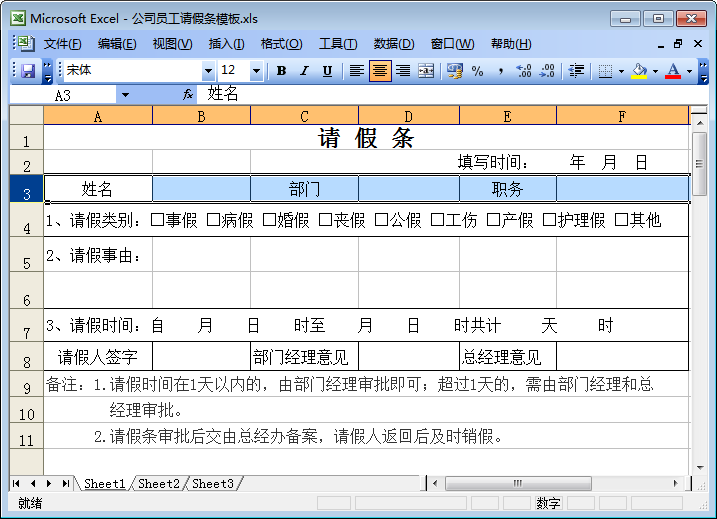Check the 护理假 checkbox
The image size is (717, 519).
[549, 219]
